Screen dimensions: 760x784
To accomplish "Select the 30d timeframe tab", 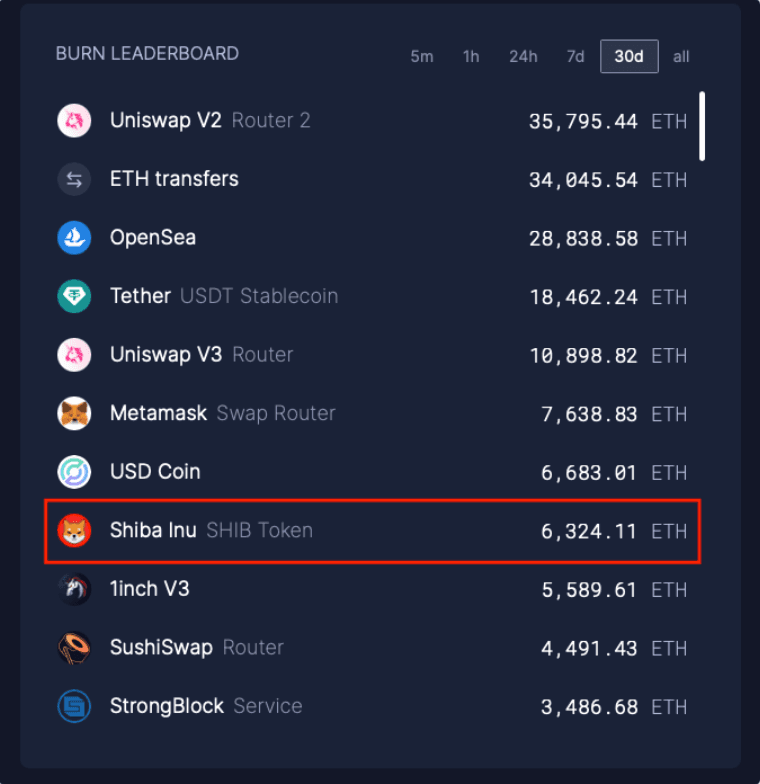I will click(x=629, y=57).
